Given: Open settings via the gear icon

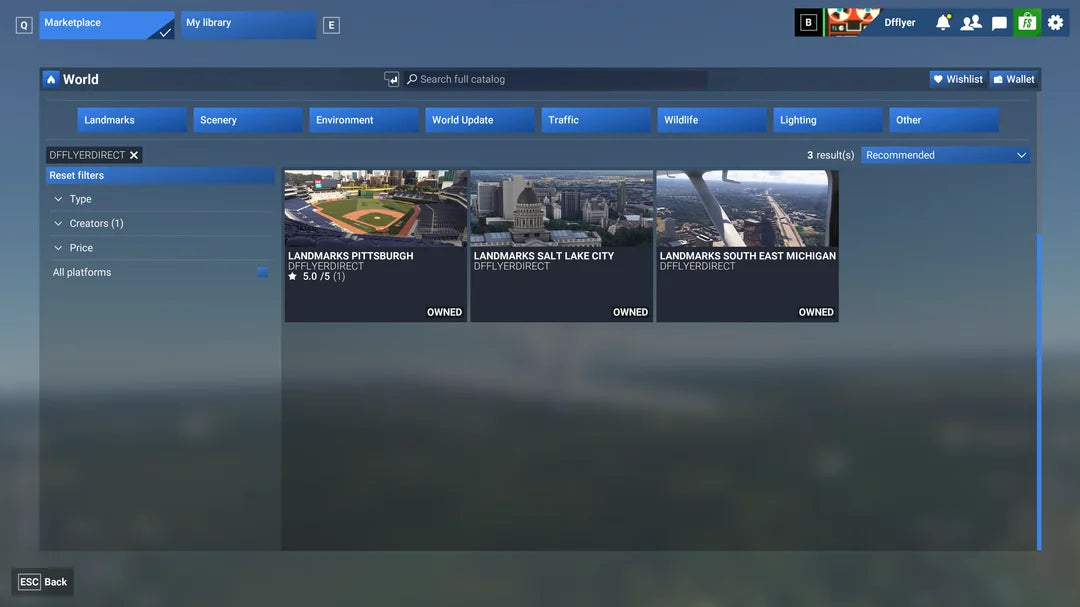Looking at the screenshot, I should tap(1055, 22).
